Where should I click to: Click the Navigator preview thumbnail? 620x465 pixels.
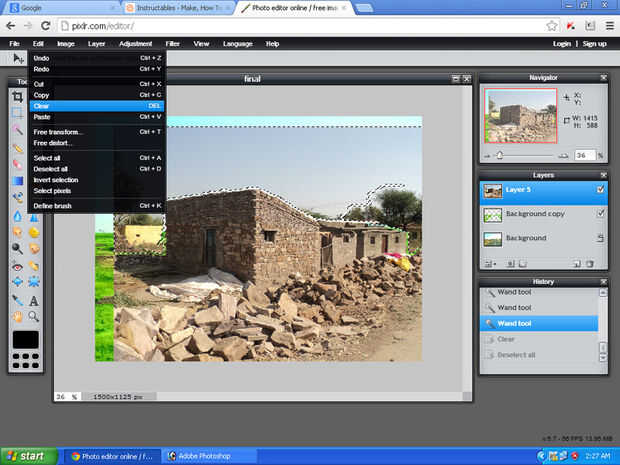[521, 115]
